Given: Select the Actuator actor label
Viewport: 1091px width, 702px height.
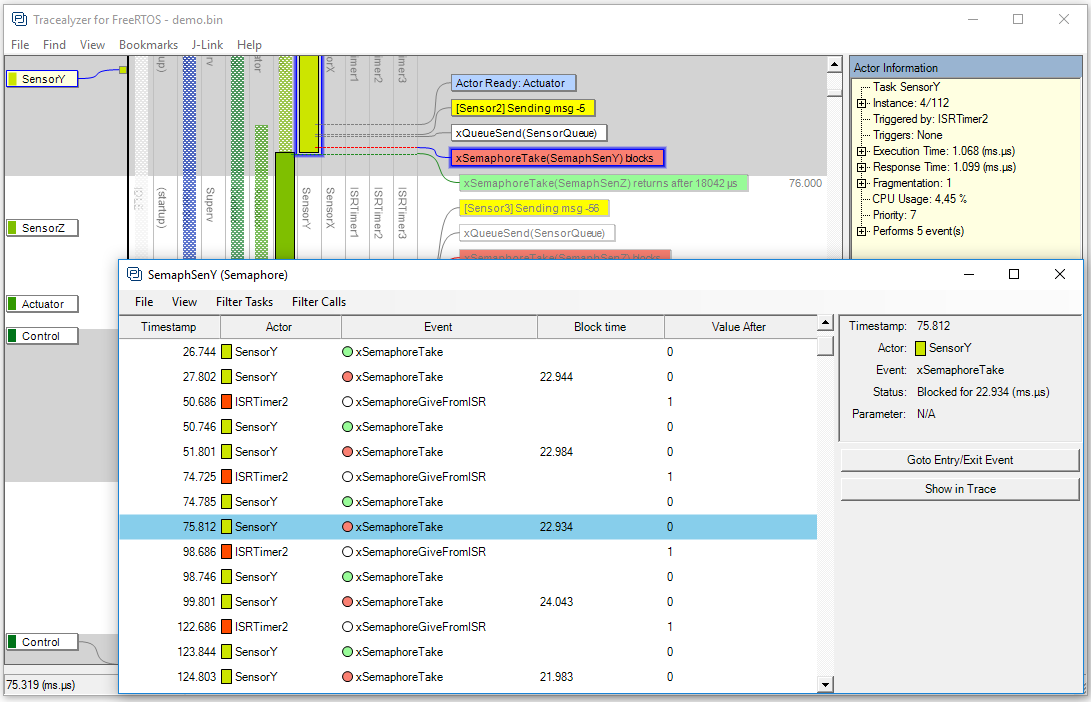Looking at the screenshot, I should [42, 304].
